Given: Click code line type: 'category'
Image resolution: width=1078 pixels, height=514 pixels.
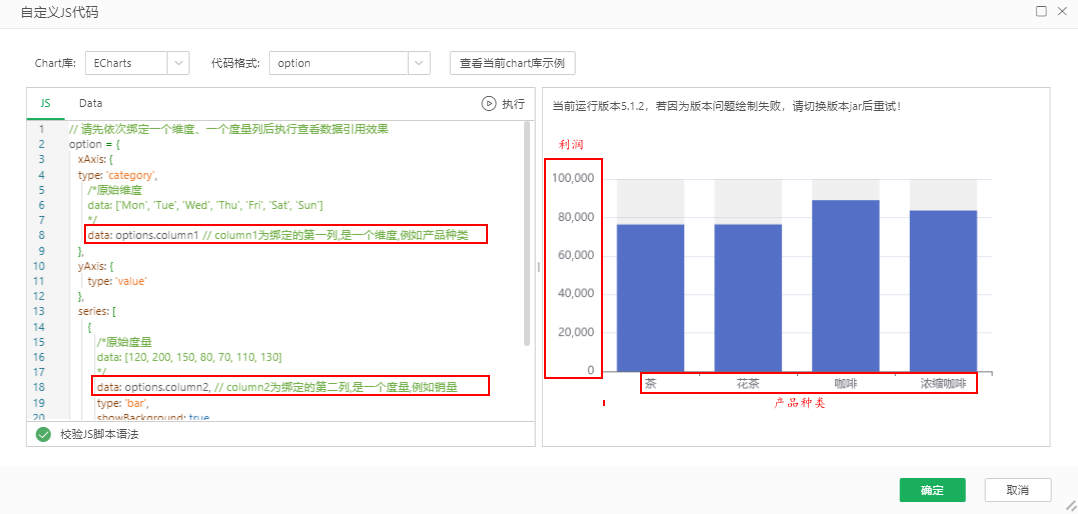Looking at the screenshot, I should coord(118,175).
